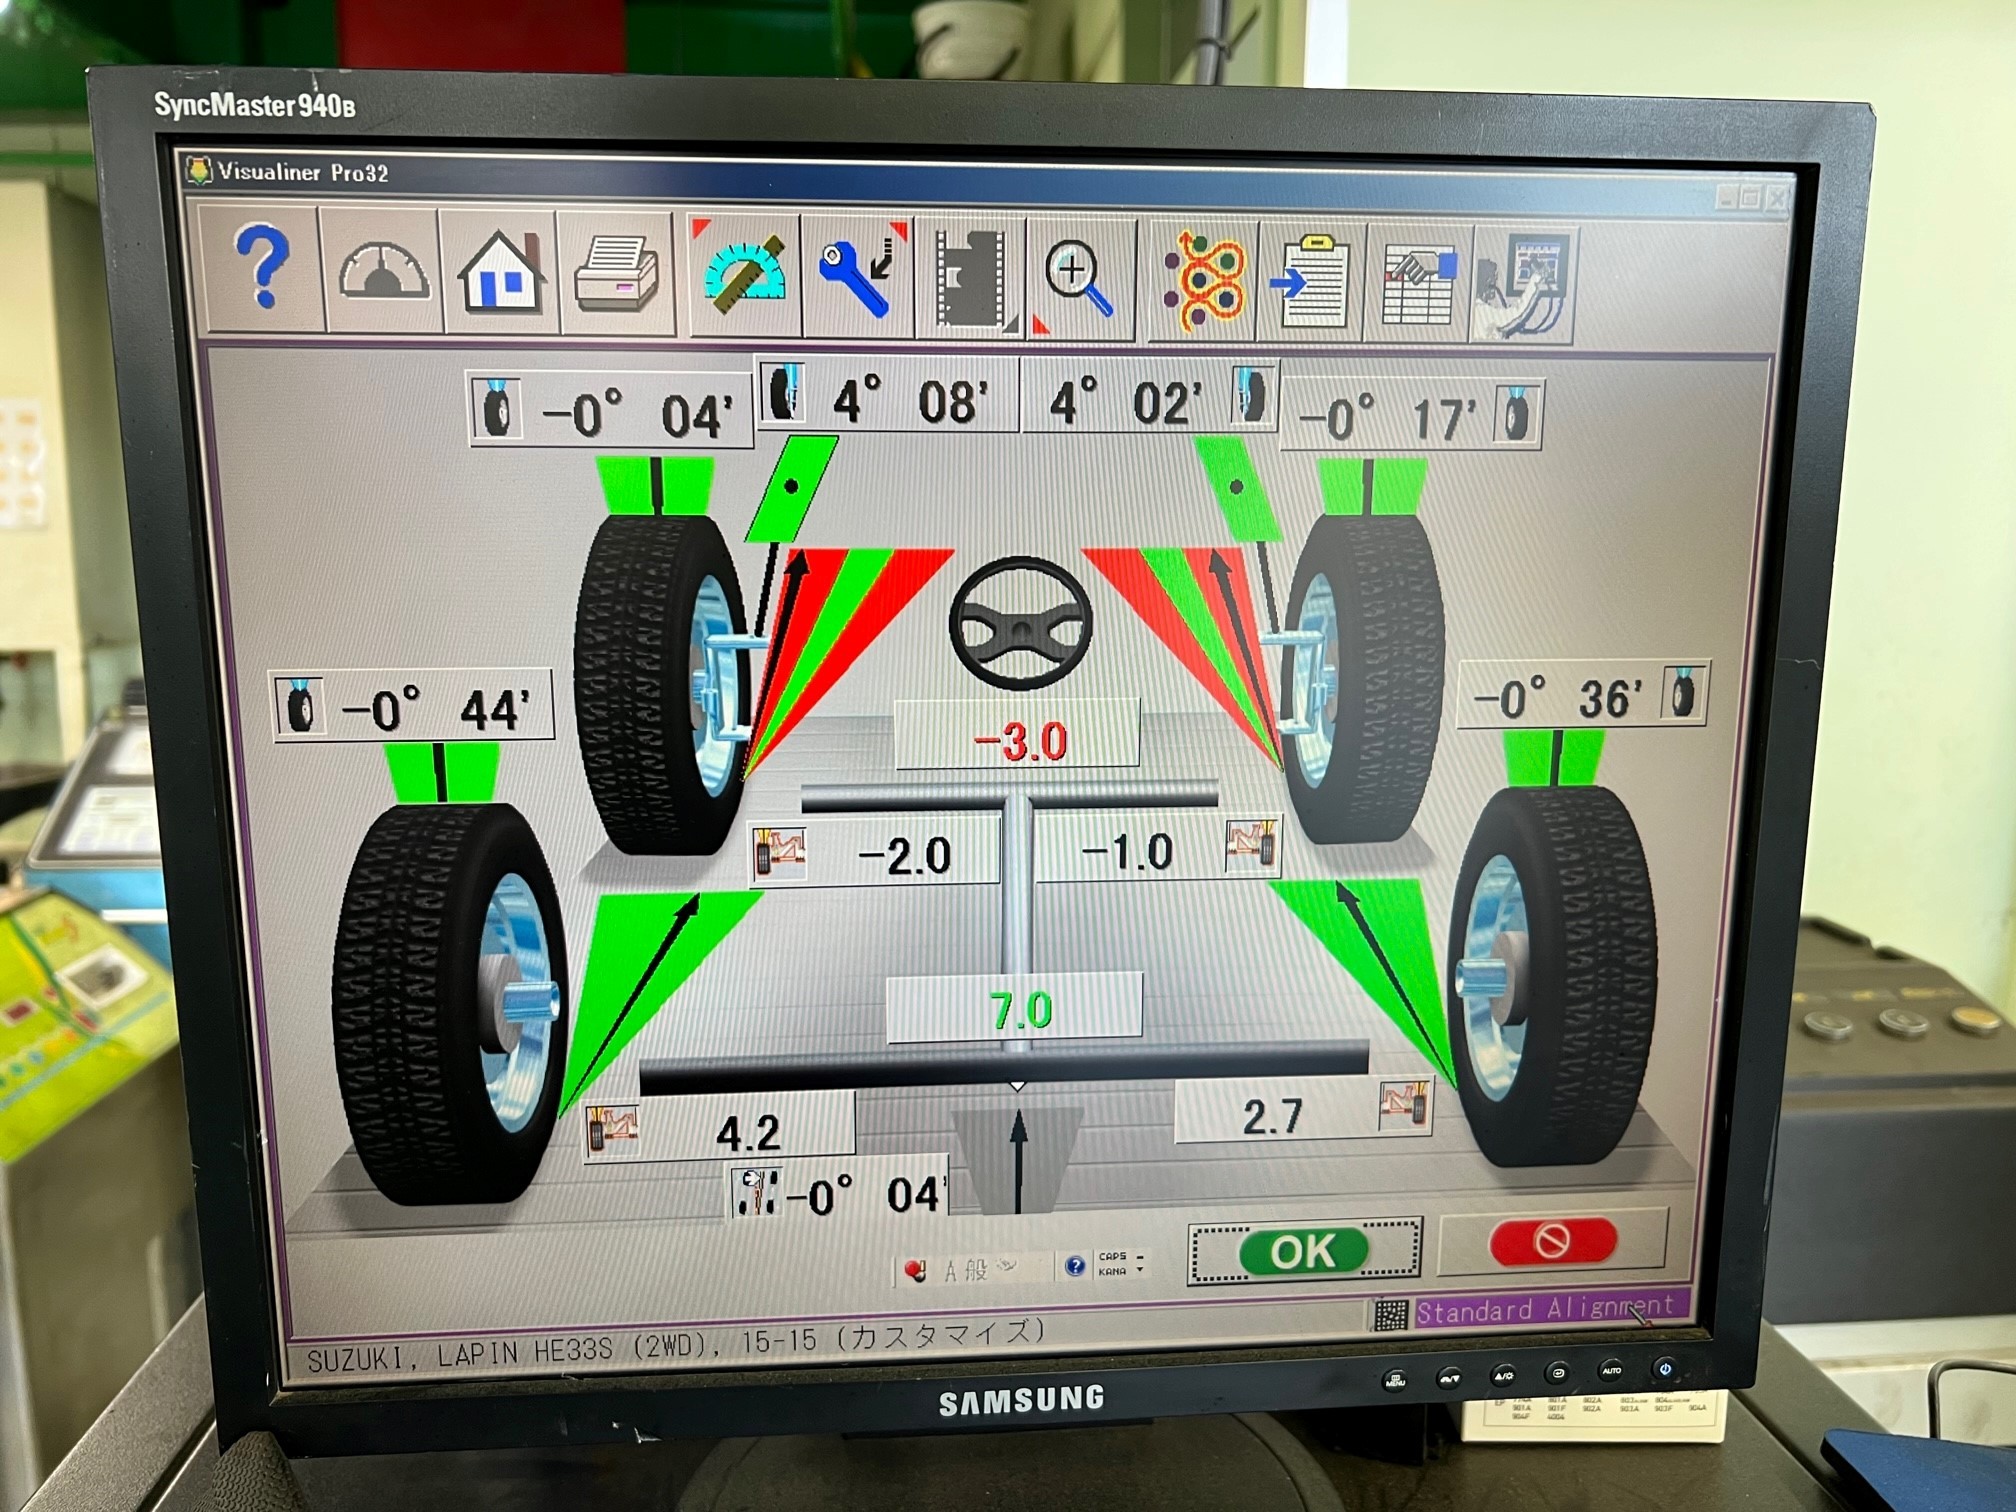Viewport: 2016px width, 1512px height.
Task: Toggle the CAPS lock indicator
Action: coord(1112,1256)
